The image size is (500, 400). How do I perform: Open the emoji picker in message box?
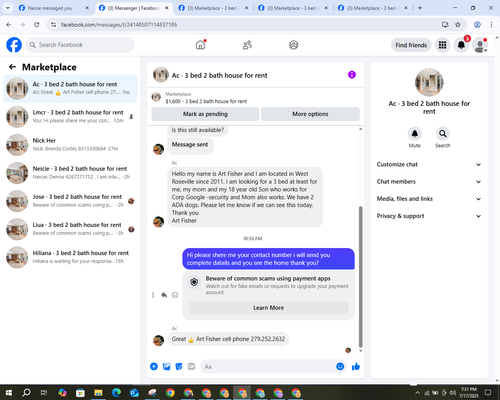[340, 366]
